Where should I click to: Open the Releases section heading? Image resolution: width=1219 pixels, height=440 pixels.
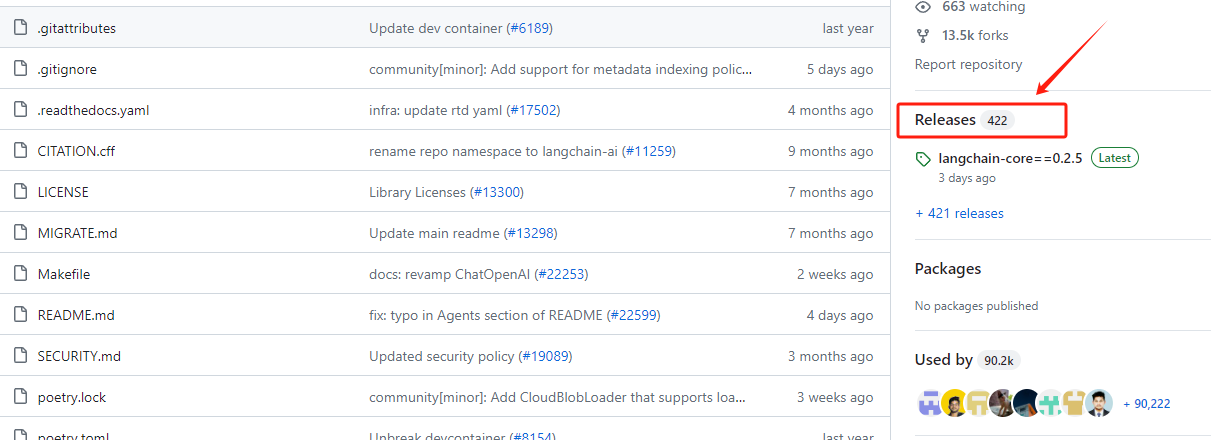tap(945, 120)
